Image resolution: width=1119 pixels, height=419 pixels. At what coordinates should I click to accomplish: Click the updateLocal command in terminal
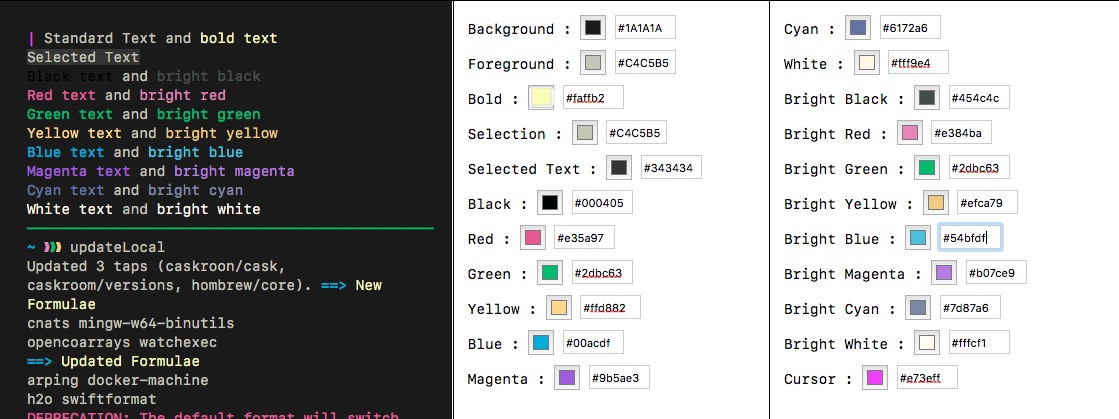point(117,247)
